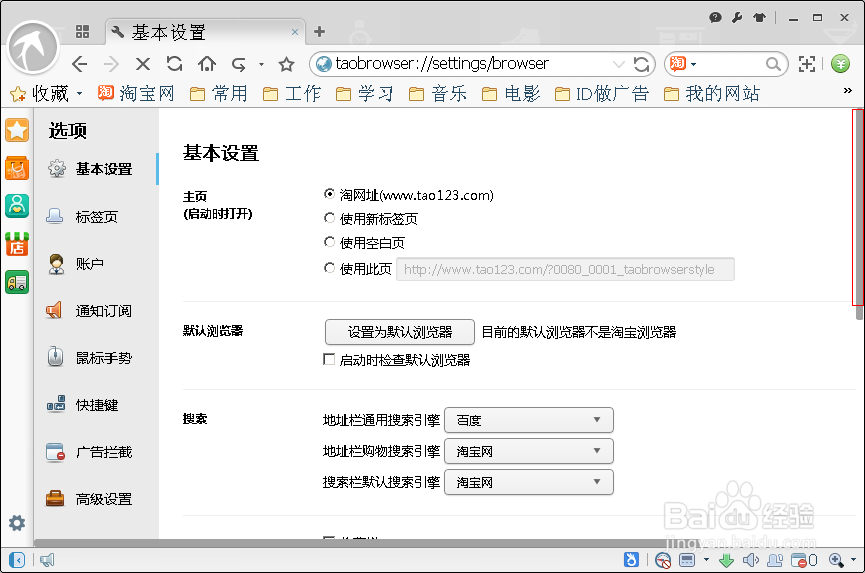The width and height of the screenshot is (865, 573).
Task: Open the 淘宝网 bookmark
Action: [136, 93]
